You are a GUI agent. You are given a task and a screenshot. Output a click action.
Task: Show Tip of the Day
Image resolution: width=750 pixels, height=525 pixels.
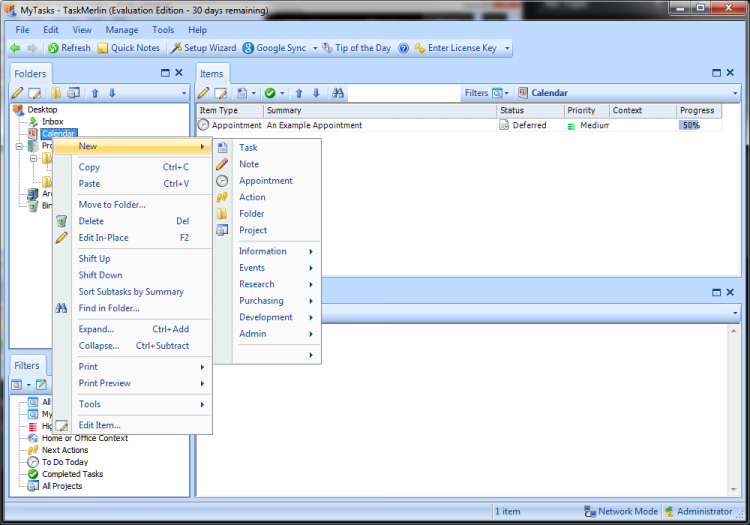click(x=356, y=48)
